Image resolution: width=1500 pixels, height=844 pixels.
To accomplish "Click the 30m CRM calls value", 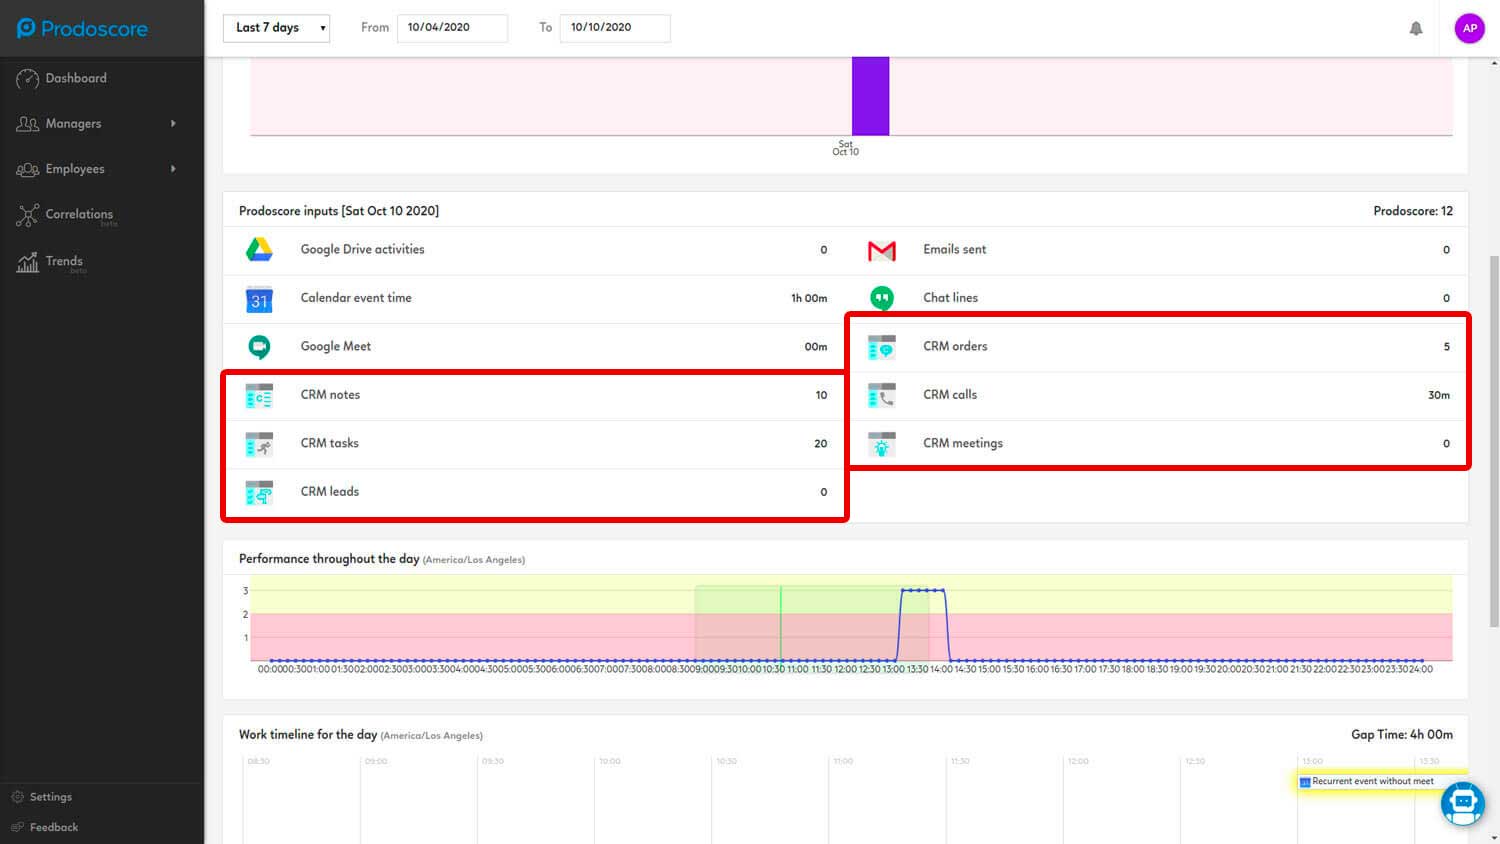I will pos(1439,395).
